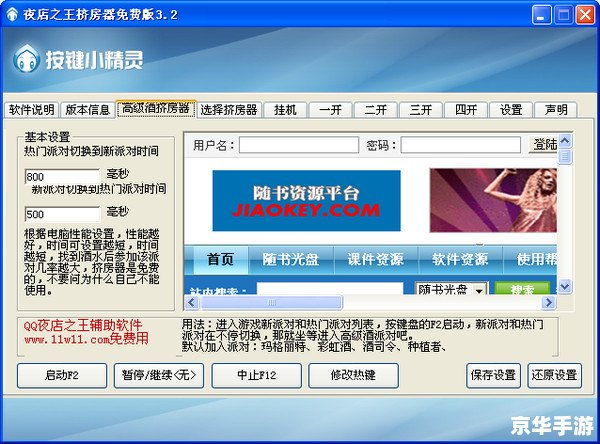The image size is (600, 444).
Task: Open the 课件资源 navigation item
Action: pyautogui.click(x=375, y=260)
